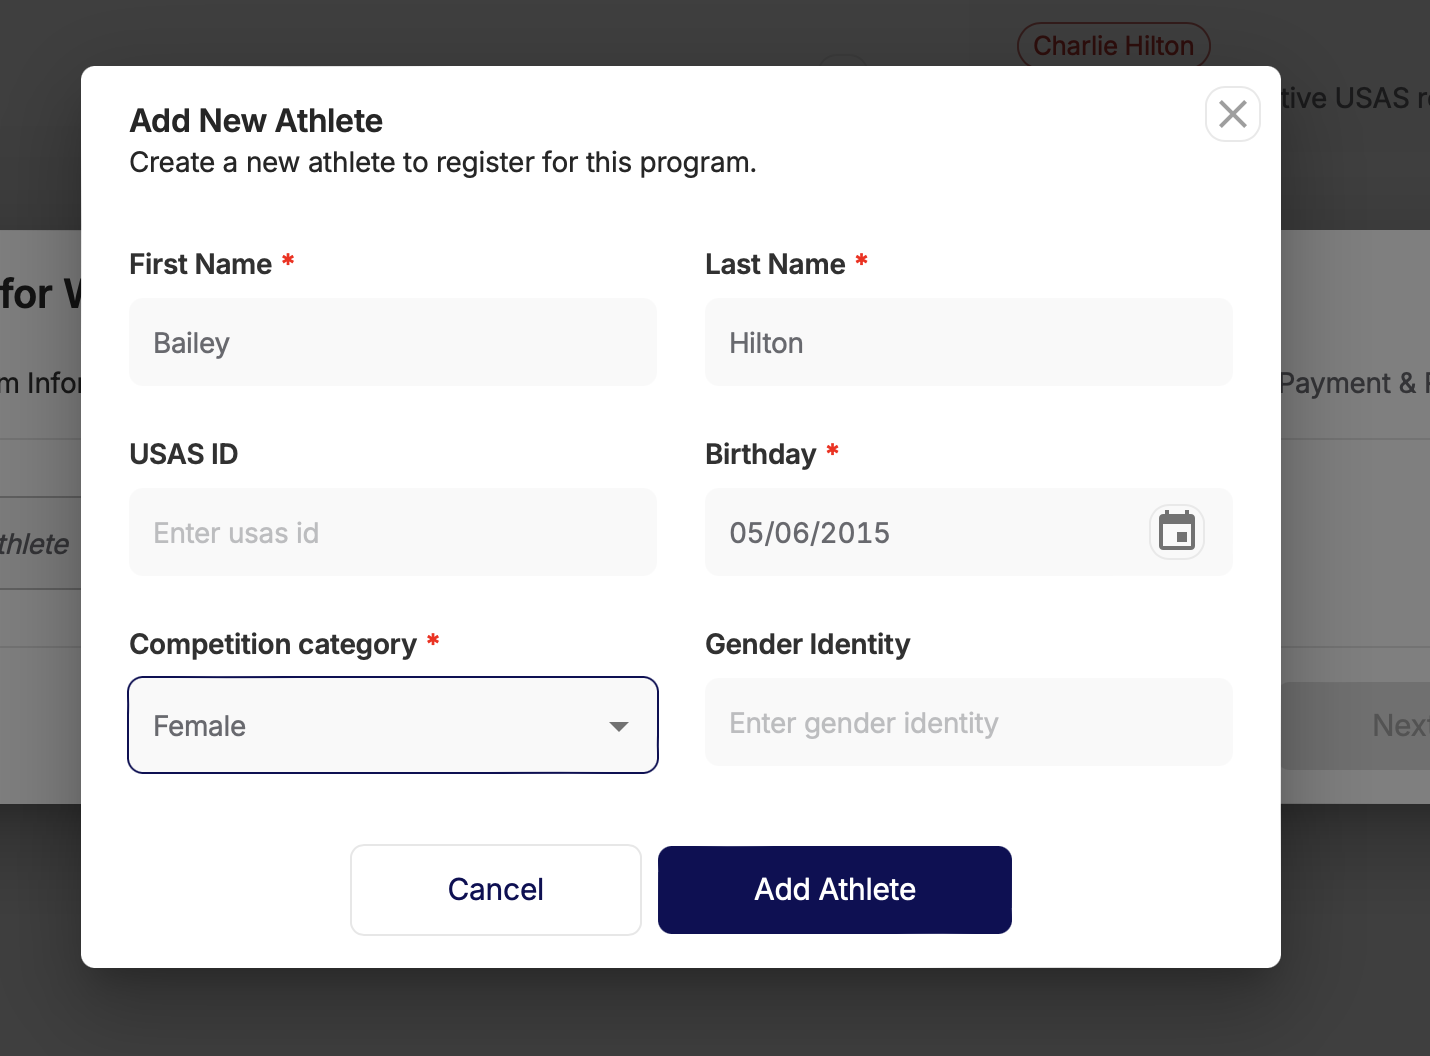This screenshot has width=1430, height=1056.
Task: Click the Add Athlete button
Action: pos(834,890)
